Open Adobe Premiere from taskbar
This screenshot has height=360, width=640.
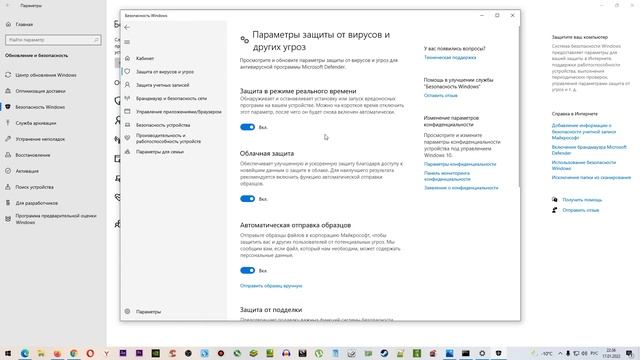139,353
